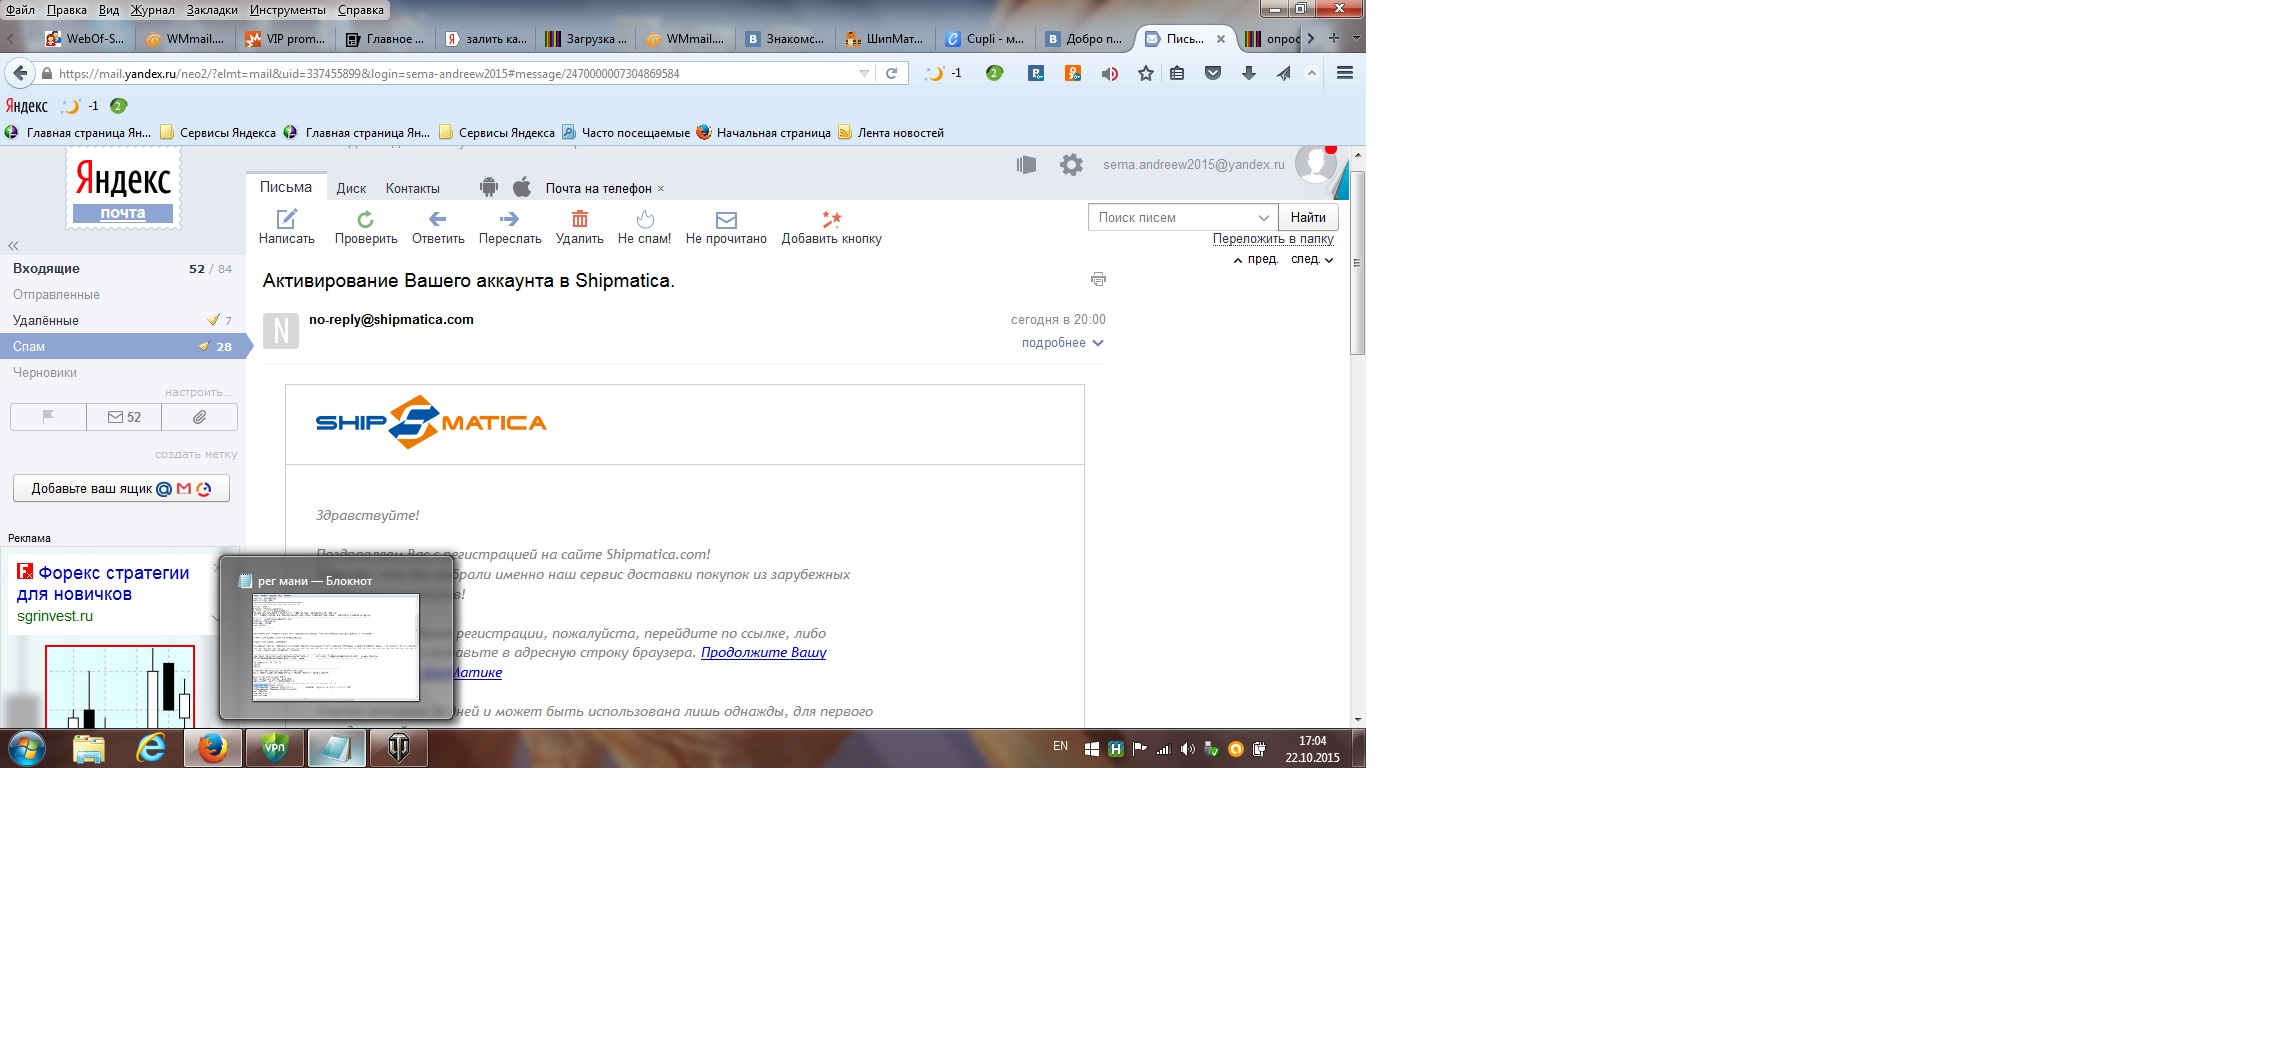Click the Android mobile app icon
The image size is (2282, 1054).
pyautogui.click(x=489, y=187)
